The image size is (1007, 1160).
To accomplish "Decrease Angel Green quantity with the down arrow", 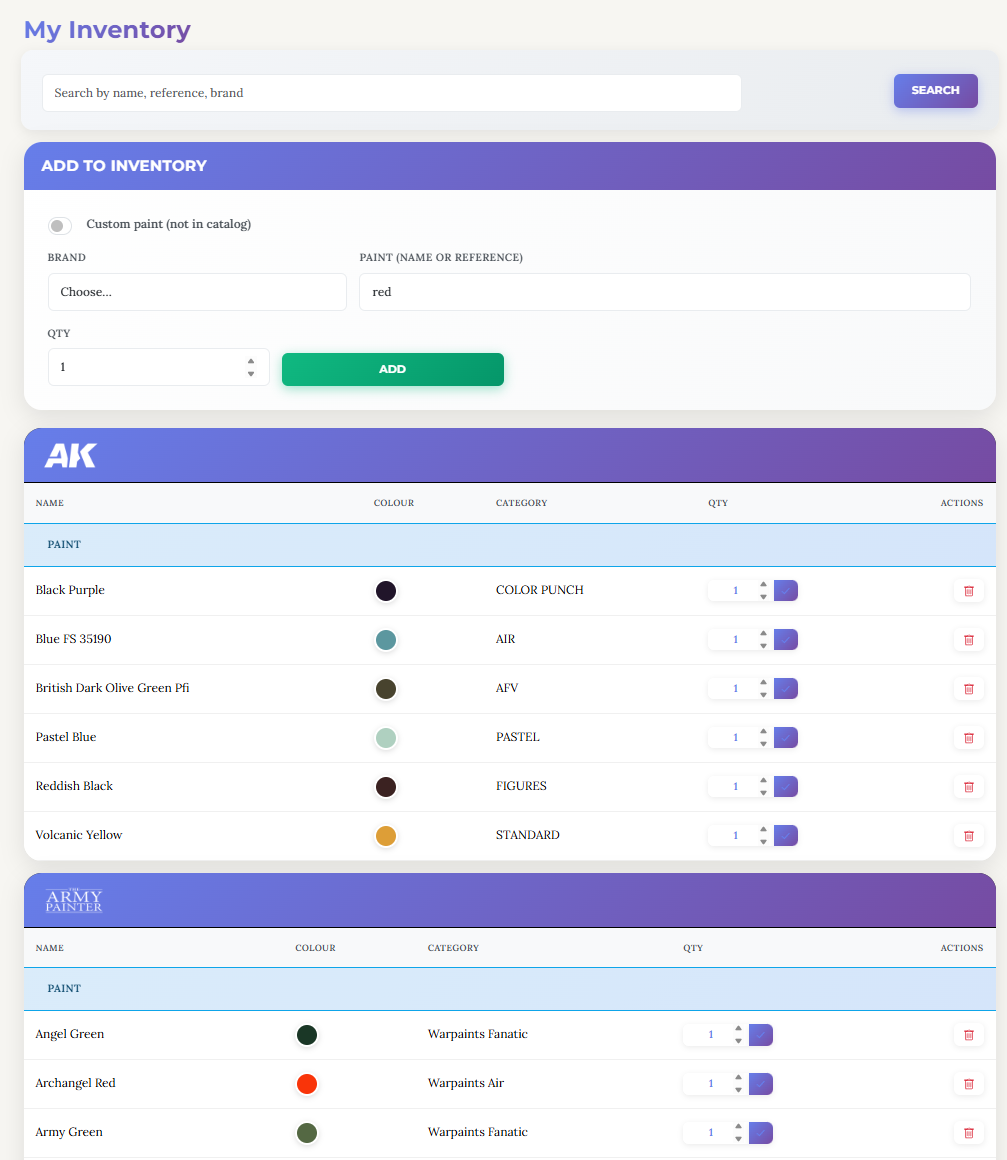I will (x=737, y=1040).
